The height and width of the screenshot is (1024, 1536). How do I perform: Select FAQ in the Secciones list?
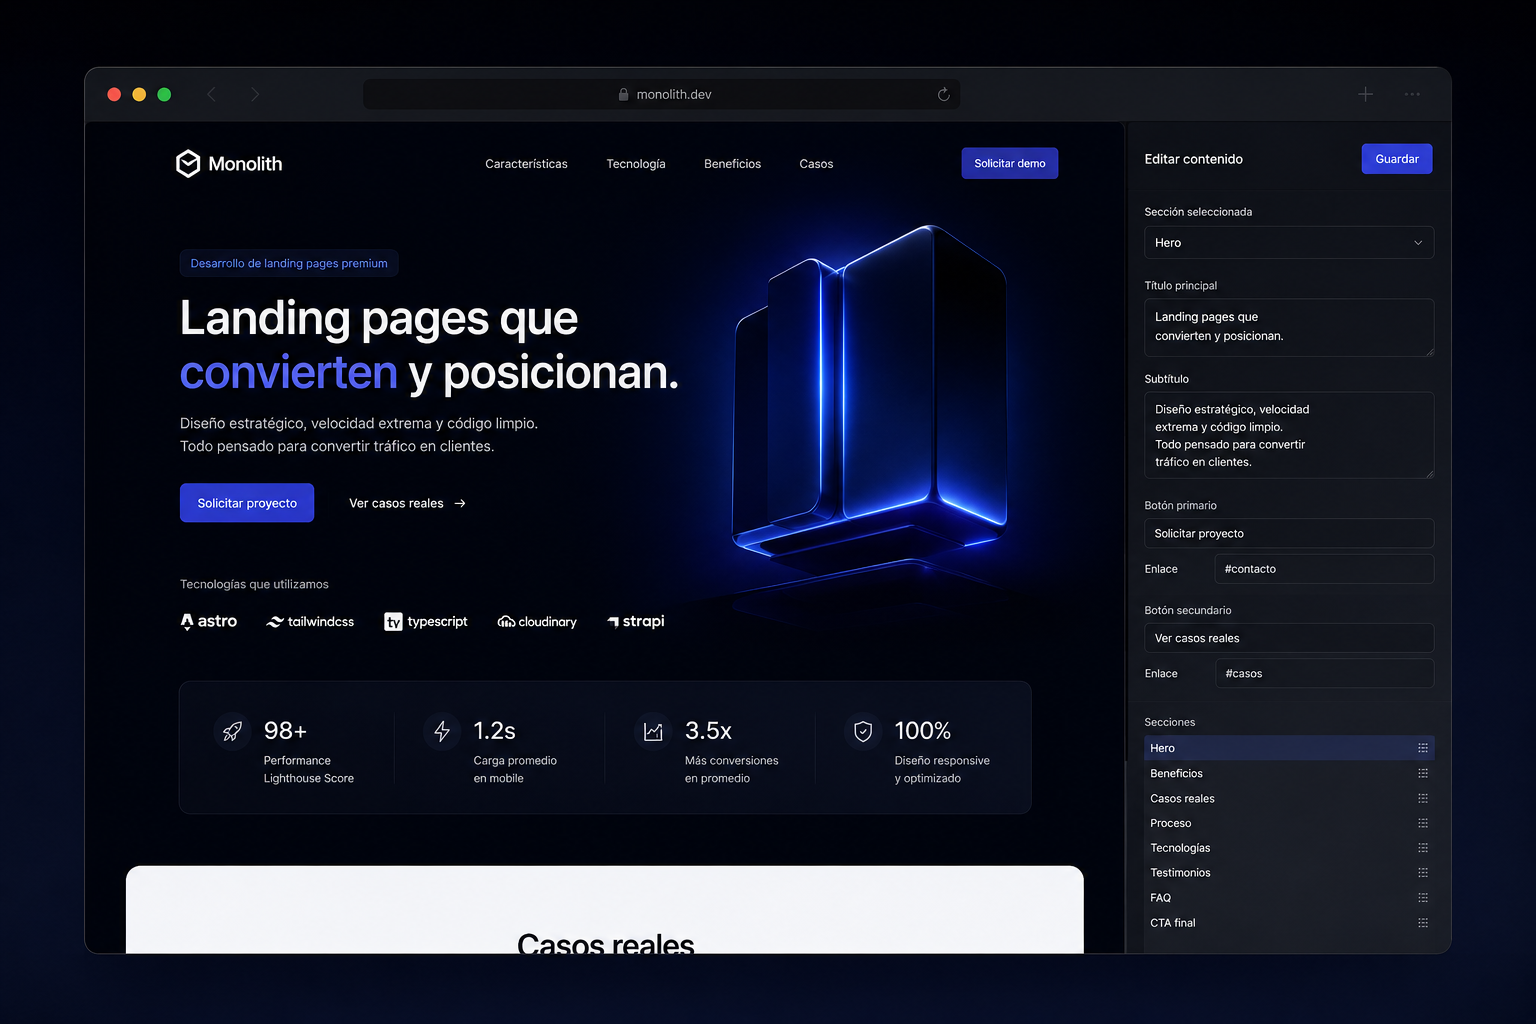pyautogui.click(x=1289, y=898)
